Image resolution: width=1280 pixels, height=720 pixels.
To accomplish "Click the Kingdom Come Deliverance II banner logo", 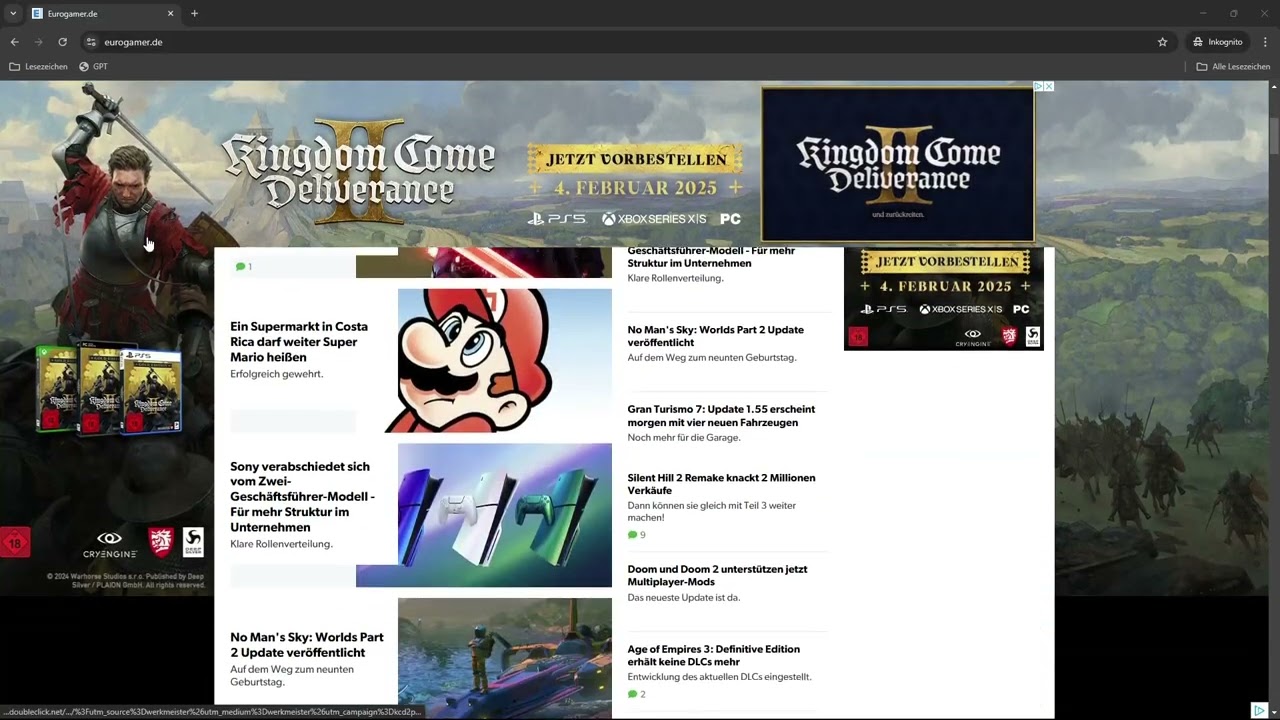I will pos(358,171).
